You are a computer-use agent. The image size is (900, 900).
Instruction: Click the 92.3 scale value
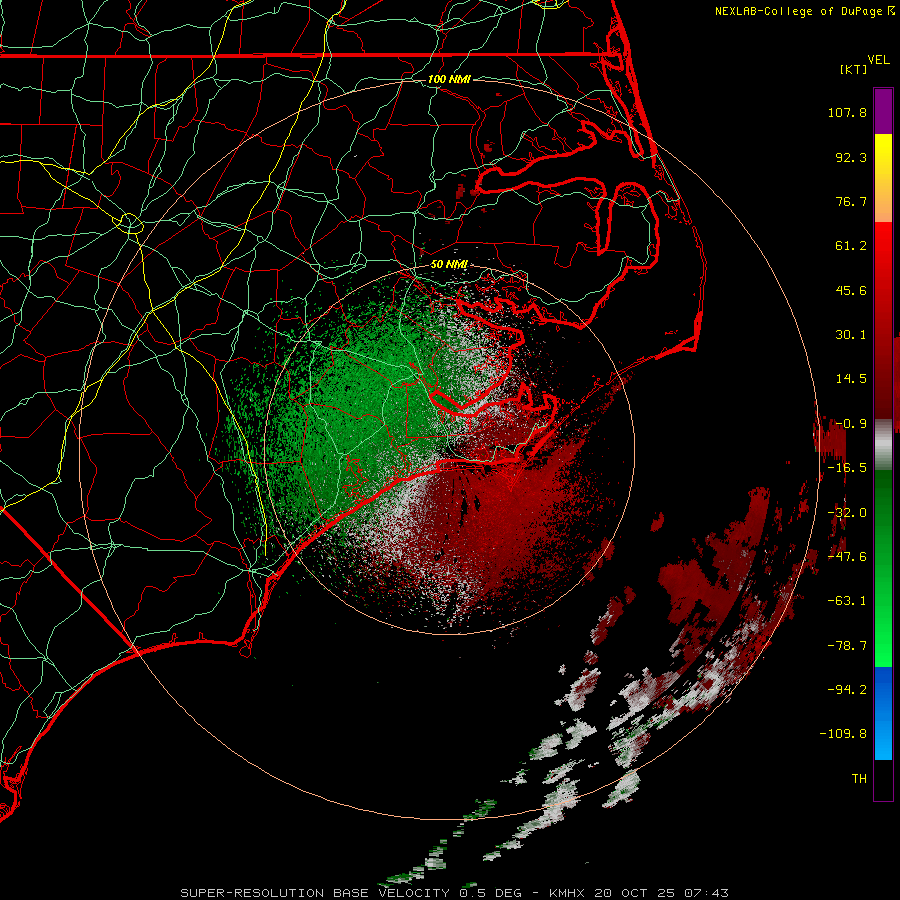pyautogui.click(x=851, y=157)
